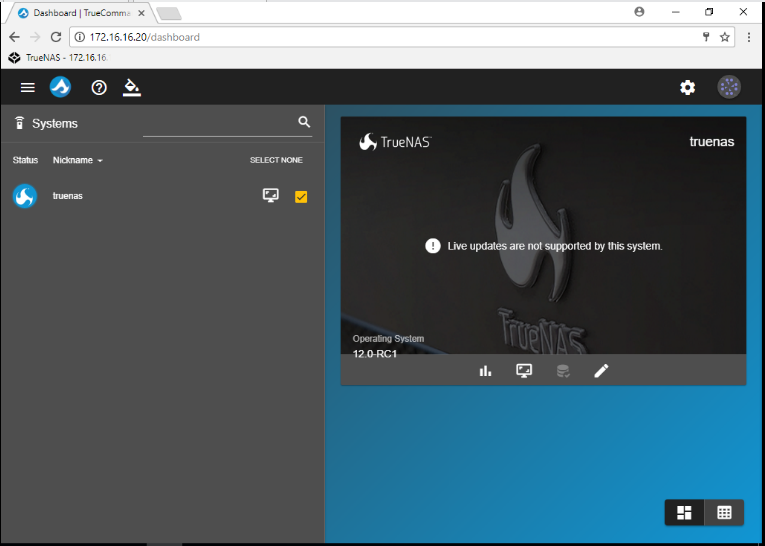The width and height of the screenshot is (765, 546).
Task: Open the TrueNAS bookmark
Action: click(x=58, y=58)
